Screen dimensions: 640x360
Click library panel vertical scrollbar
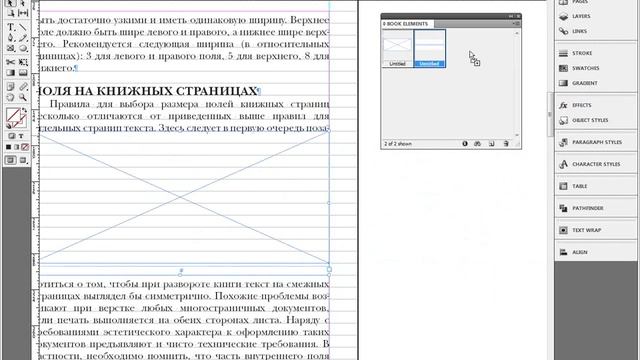517,84
